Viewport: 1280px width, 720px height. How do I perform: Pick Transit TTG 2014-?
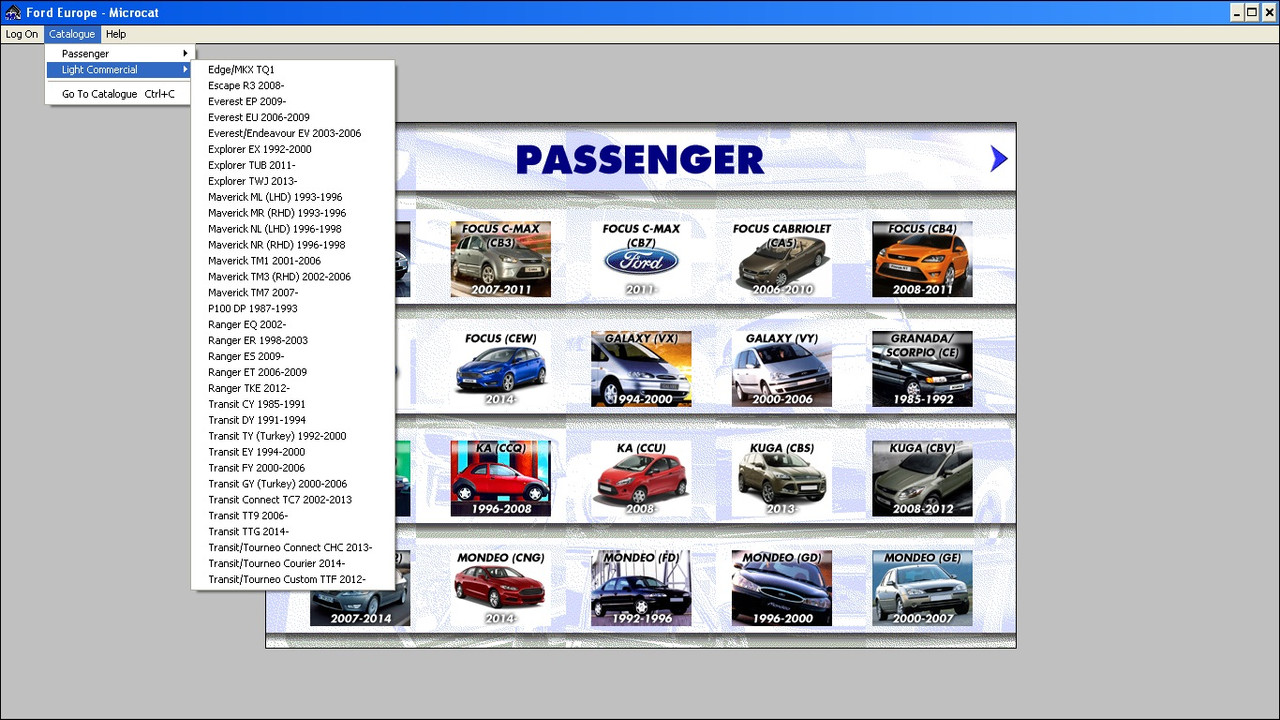click(293, 532)
